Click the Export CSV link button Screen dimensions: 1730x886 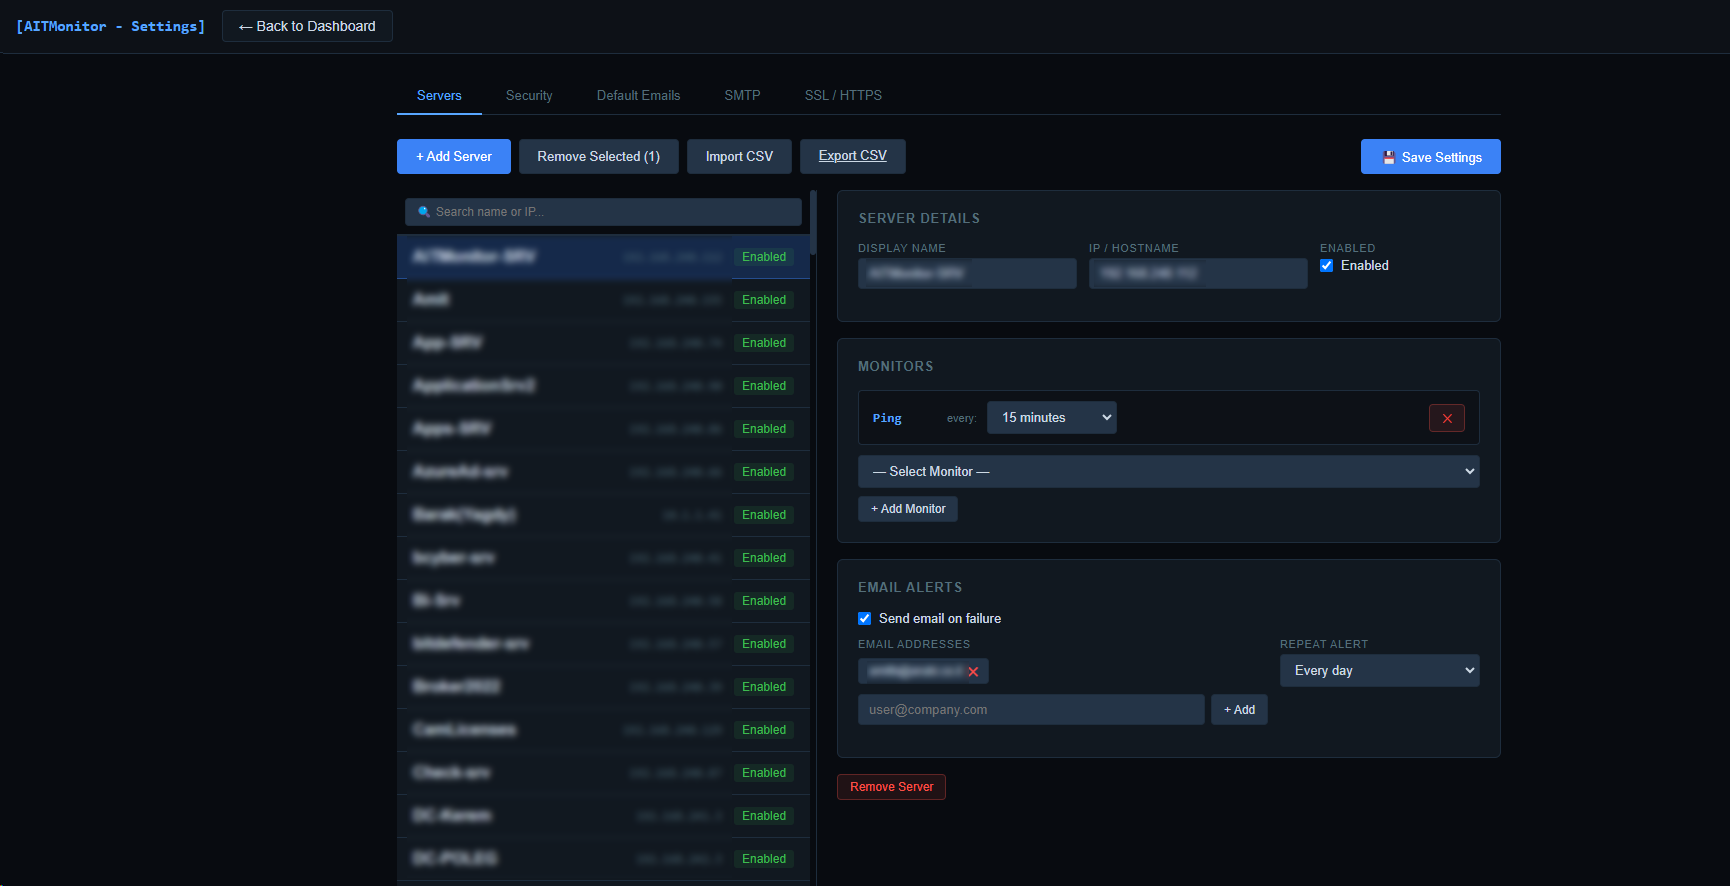point(853,156)
